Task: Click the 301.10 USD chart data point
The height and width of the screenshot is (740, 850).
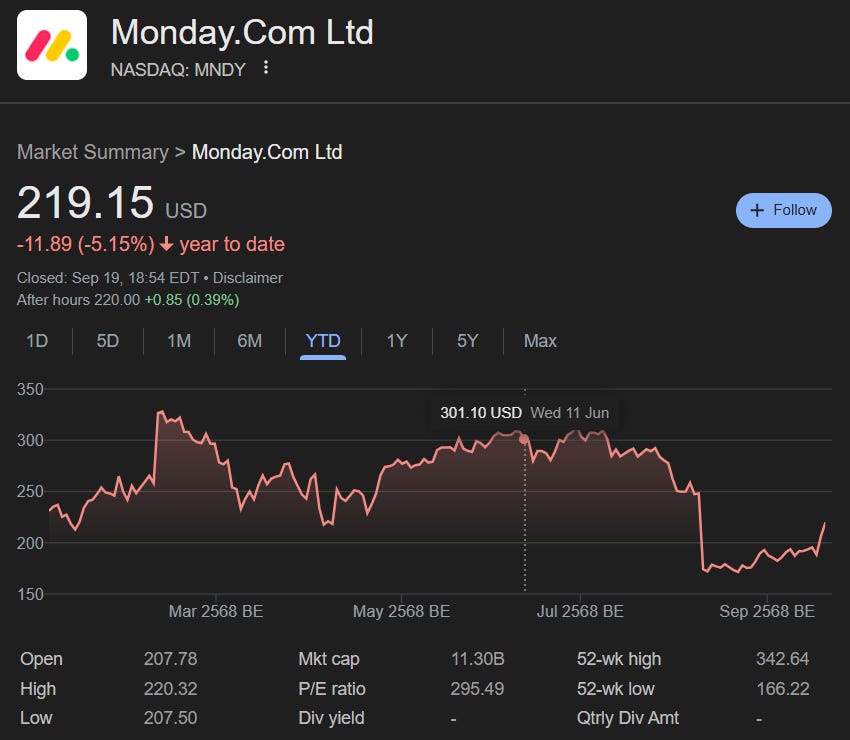Action: [x=524, y=439]
